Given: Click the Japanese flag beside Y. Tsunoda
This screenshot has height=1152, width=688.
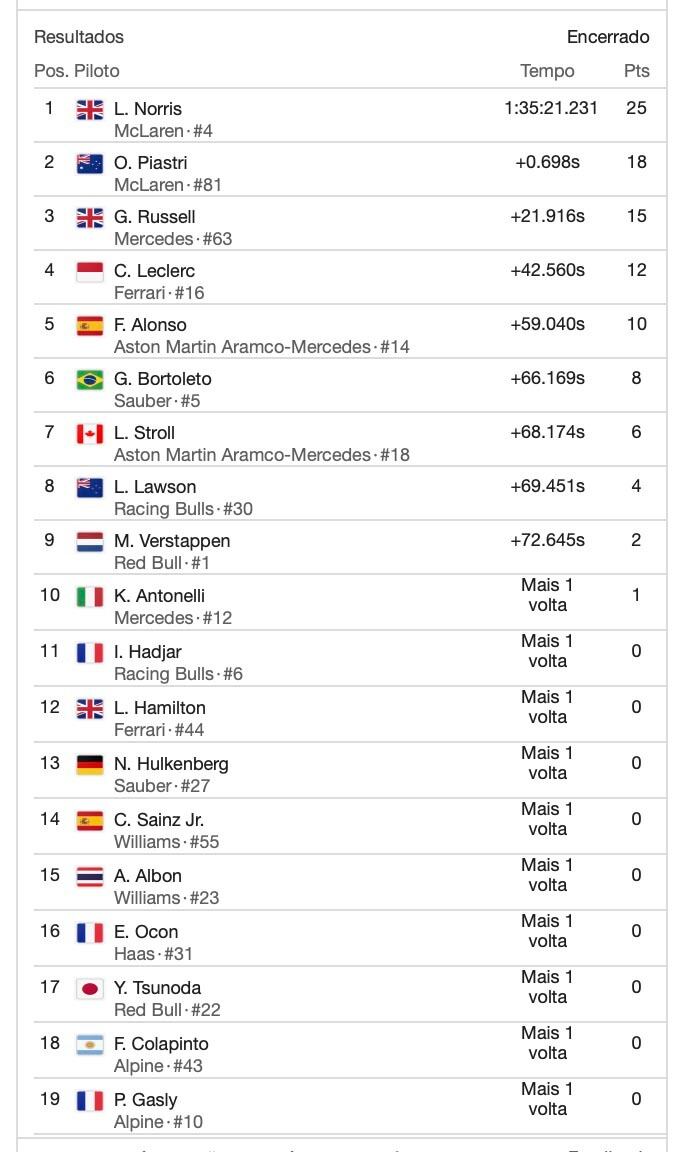Looking at the screenshot, I should point(90,989).
